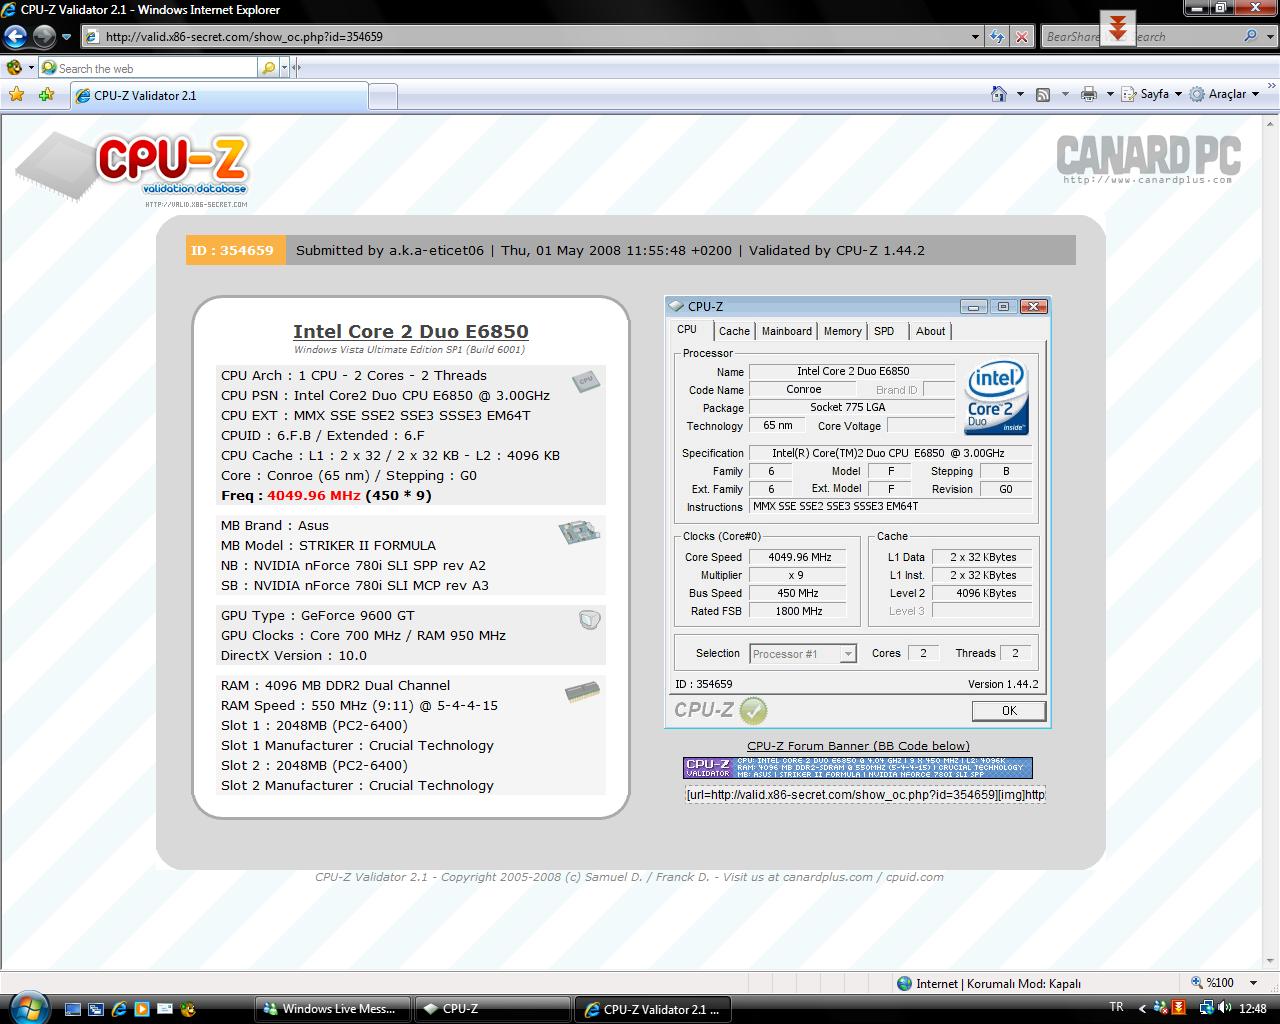Switch to the Cache tab in CPU-Z
The width and height of the screenshot is (1280, 1024).
click(x=734, y=331)
